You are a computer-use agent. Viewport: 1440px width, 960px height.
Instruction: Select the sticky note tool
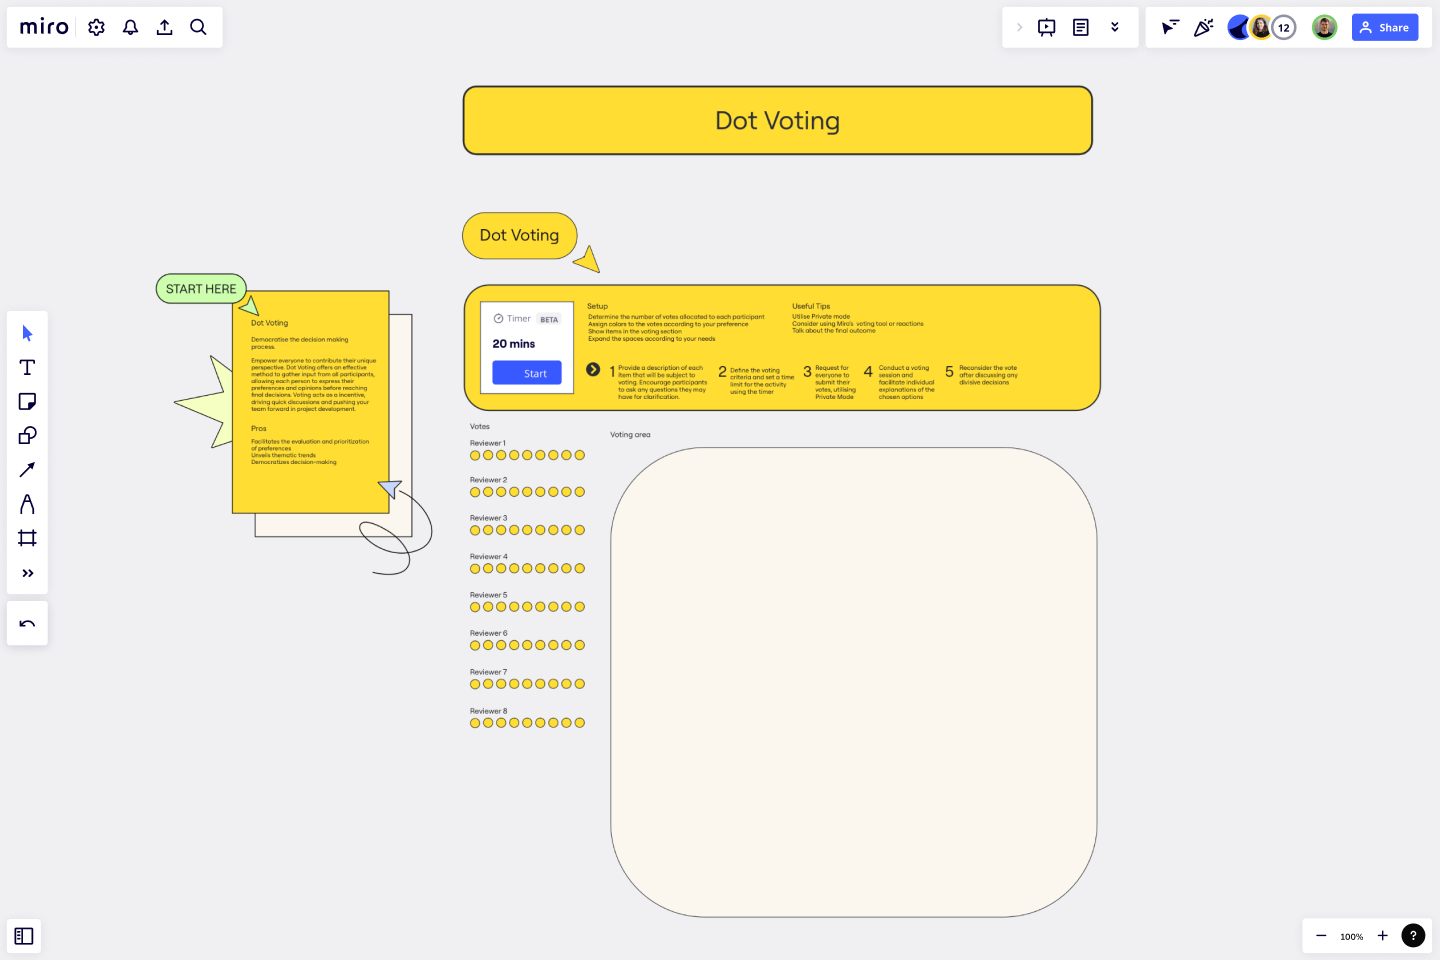point(27,401)
